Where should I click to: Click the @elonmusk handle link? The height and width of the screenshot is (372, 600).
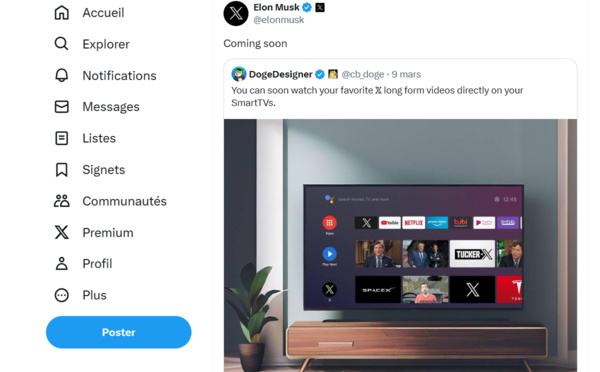click(279, 20)
